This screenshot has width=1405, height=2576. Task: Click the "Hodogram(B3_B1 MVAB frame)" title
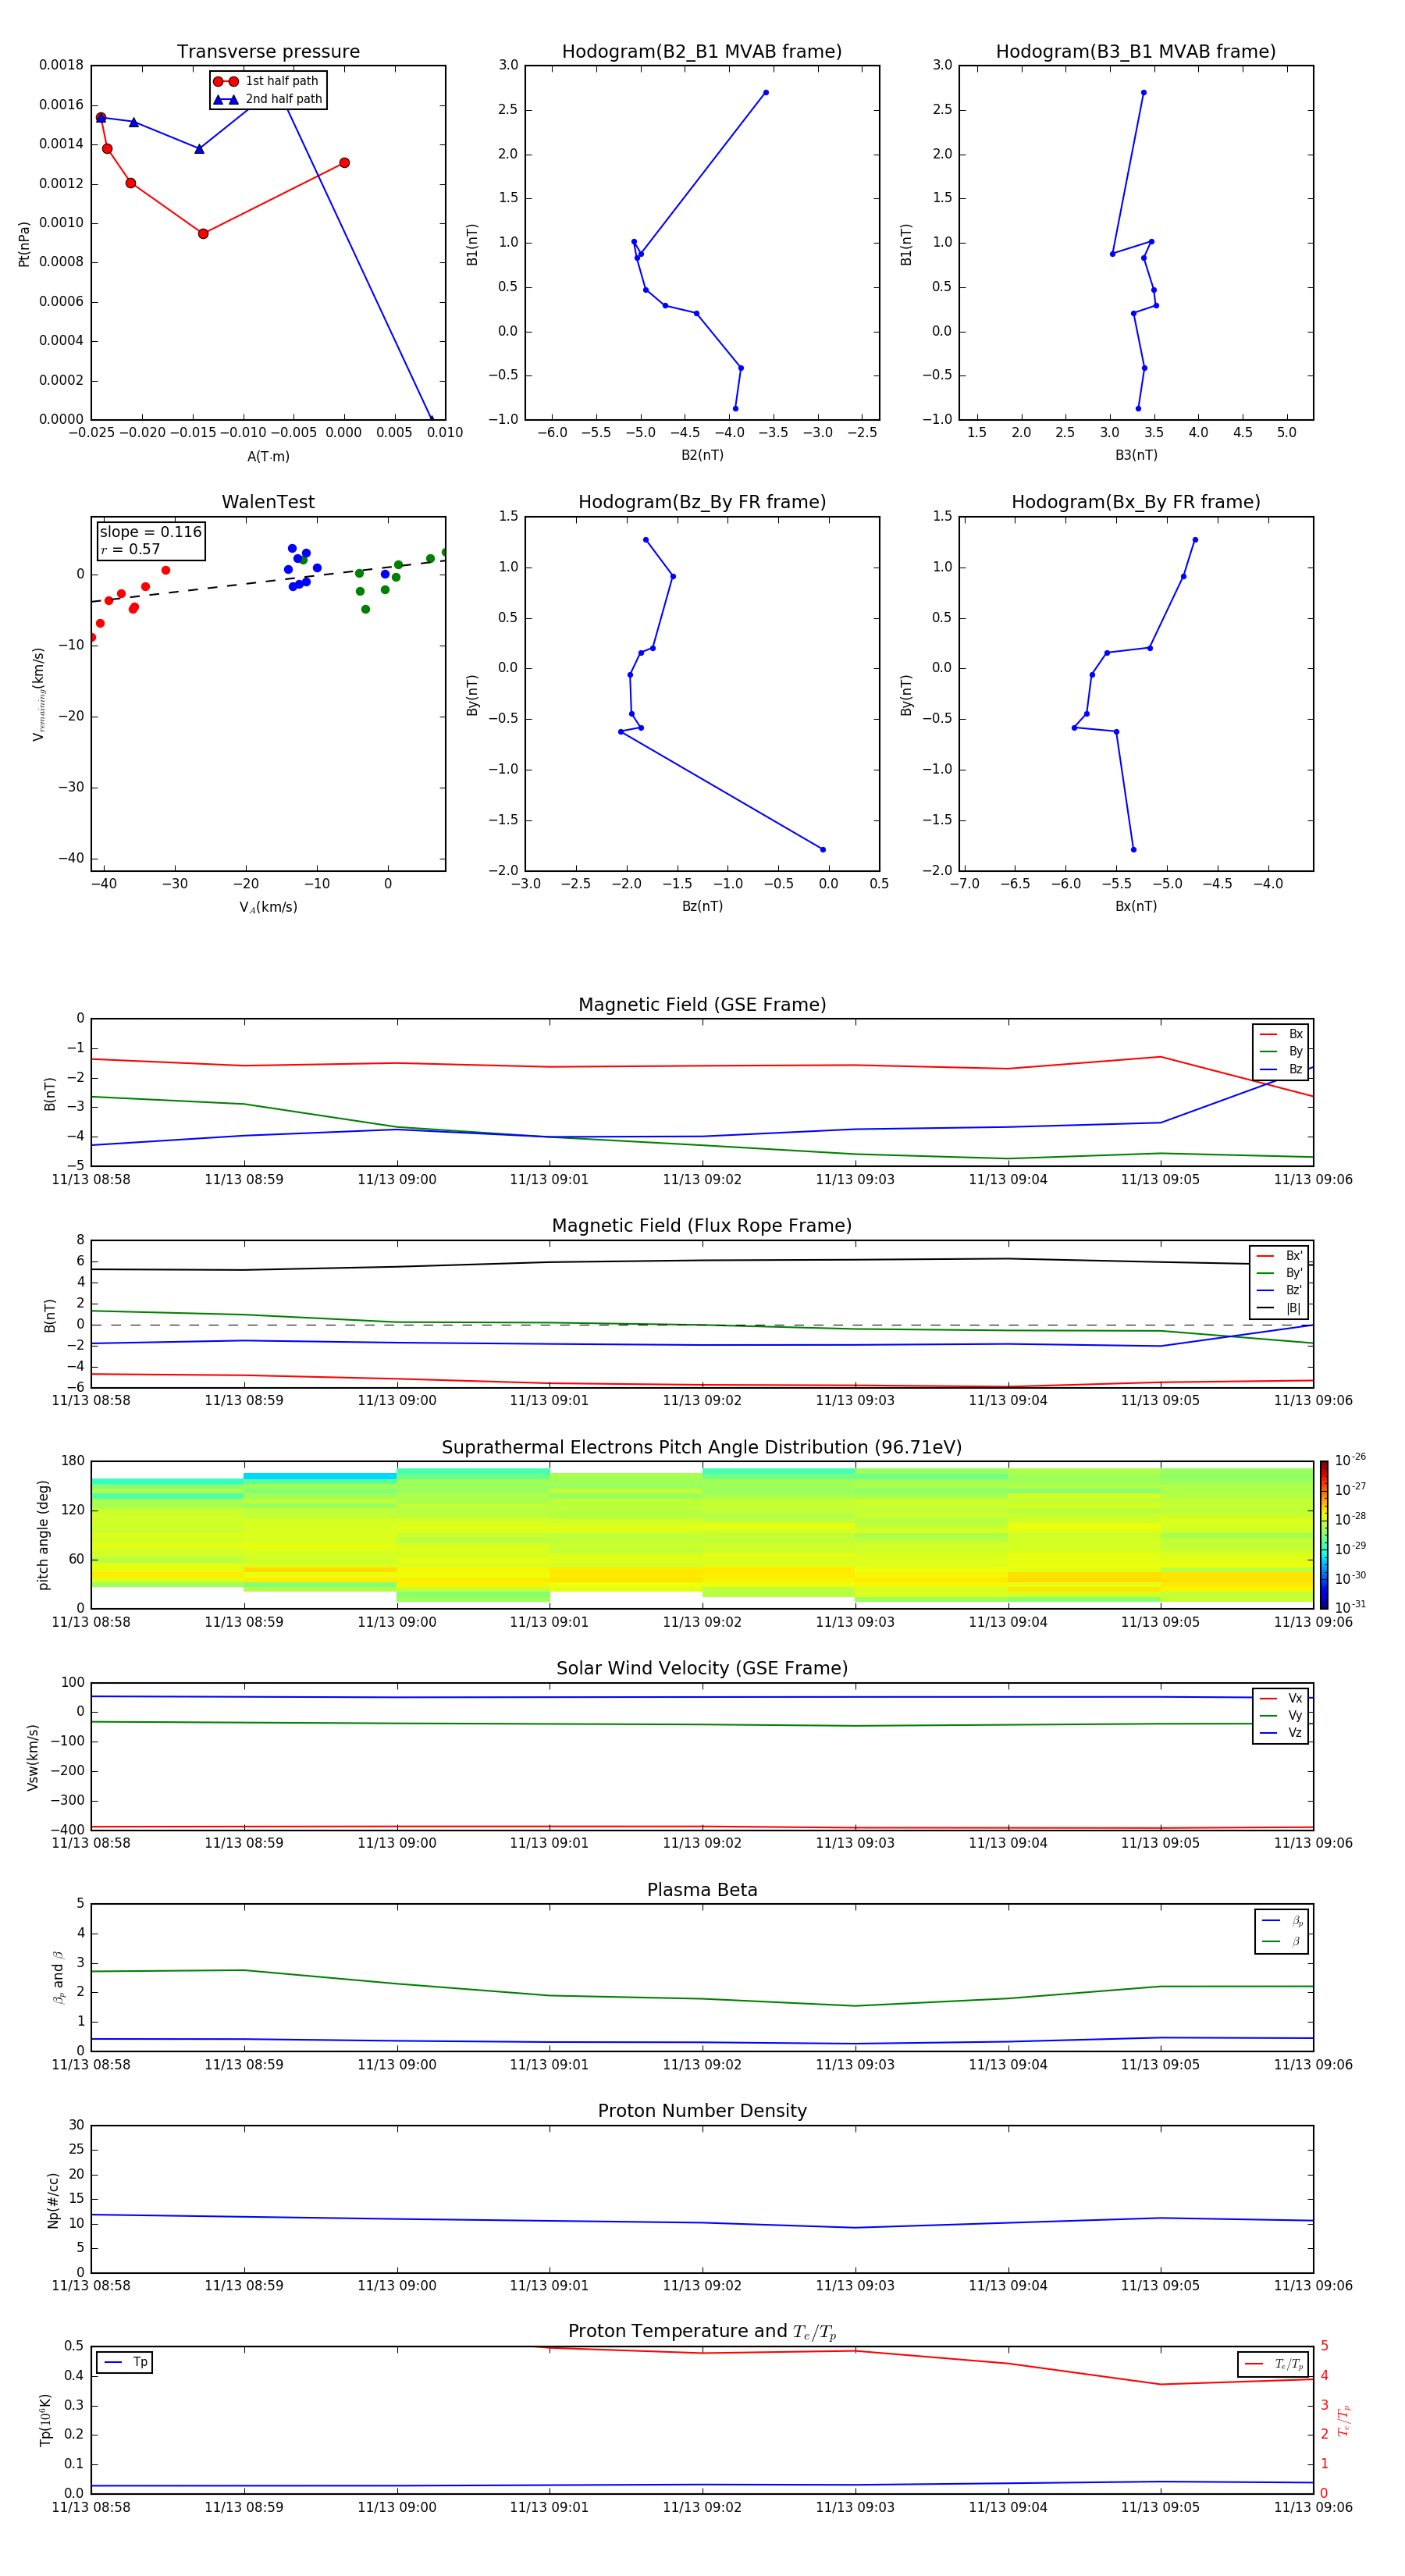(x=1136, y=52)
